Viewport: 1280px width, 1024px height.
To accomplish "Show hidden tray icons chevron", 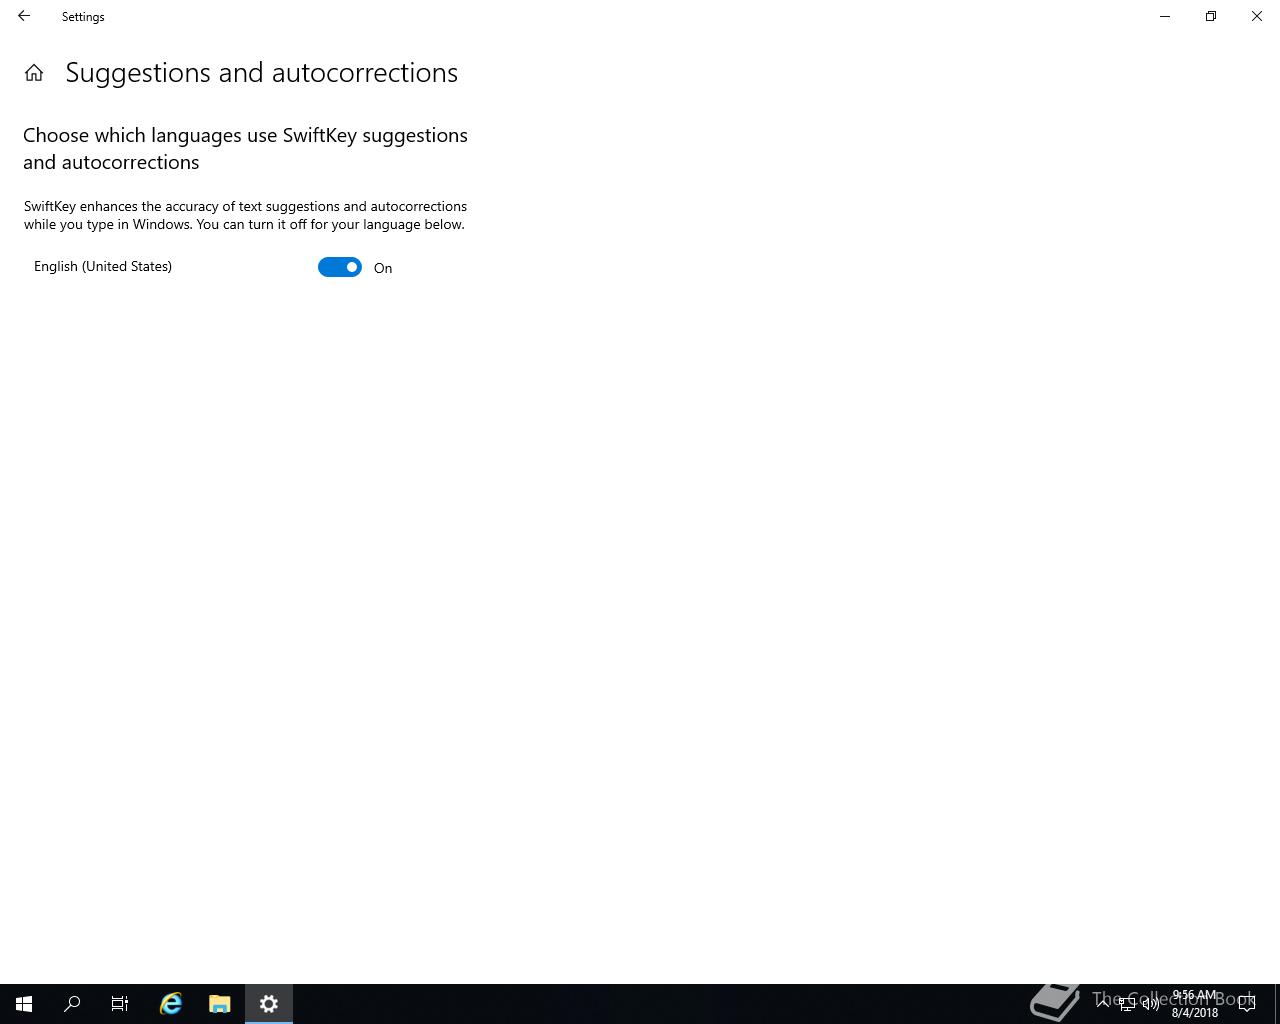I will [1103, 1004].
